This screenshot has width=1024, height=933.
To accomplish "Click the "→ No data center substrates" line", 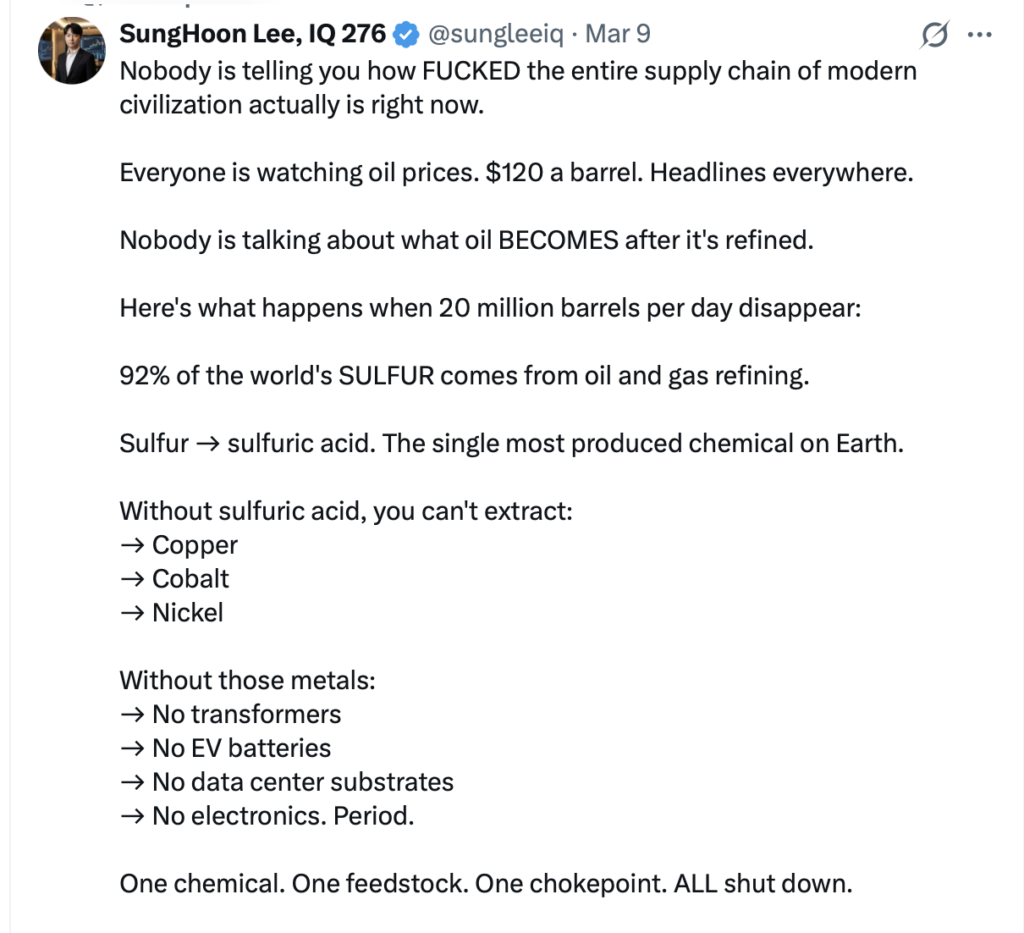I will tap(286, 782).
